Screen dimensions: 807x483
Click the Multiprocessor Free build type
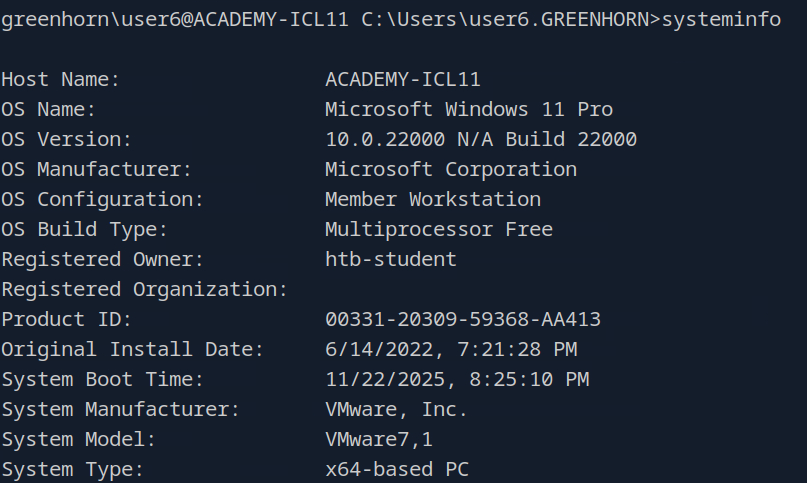pos(439,229)
